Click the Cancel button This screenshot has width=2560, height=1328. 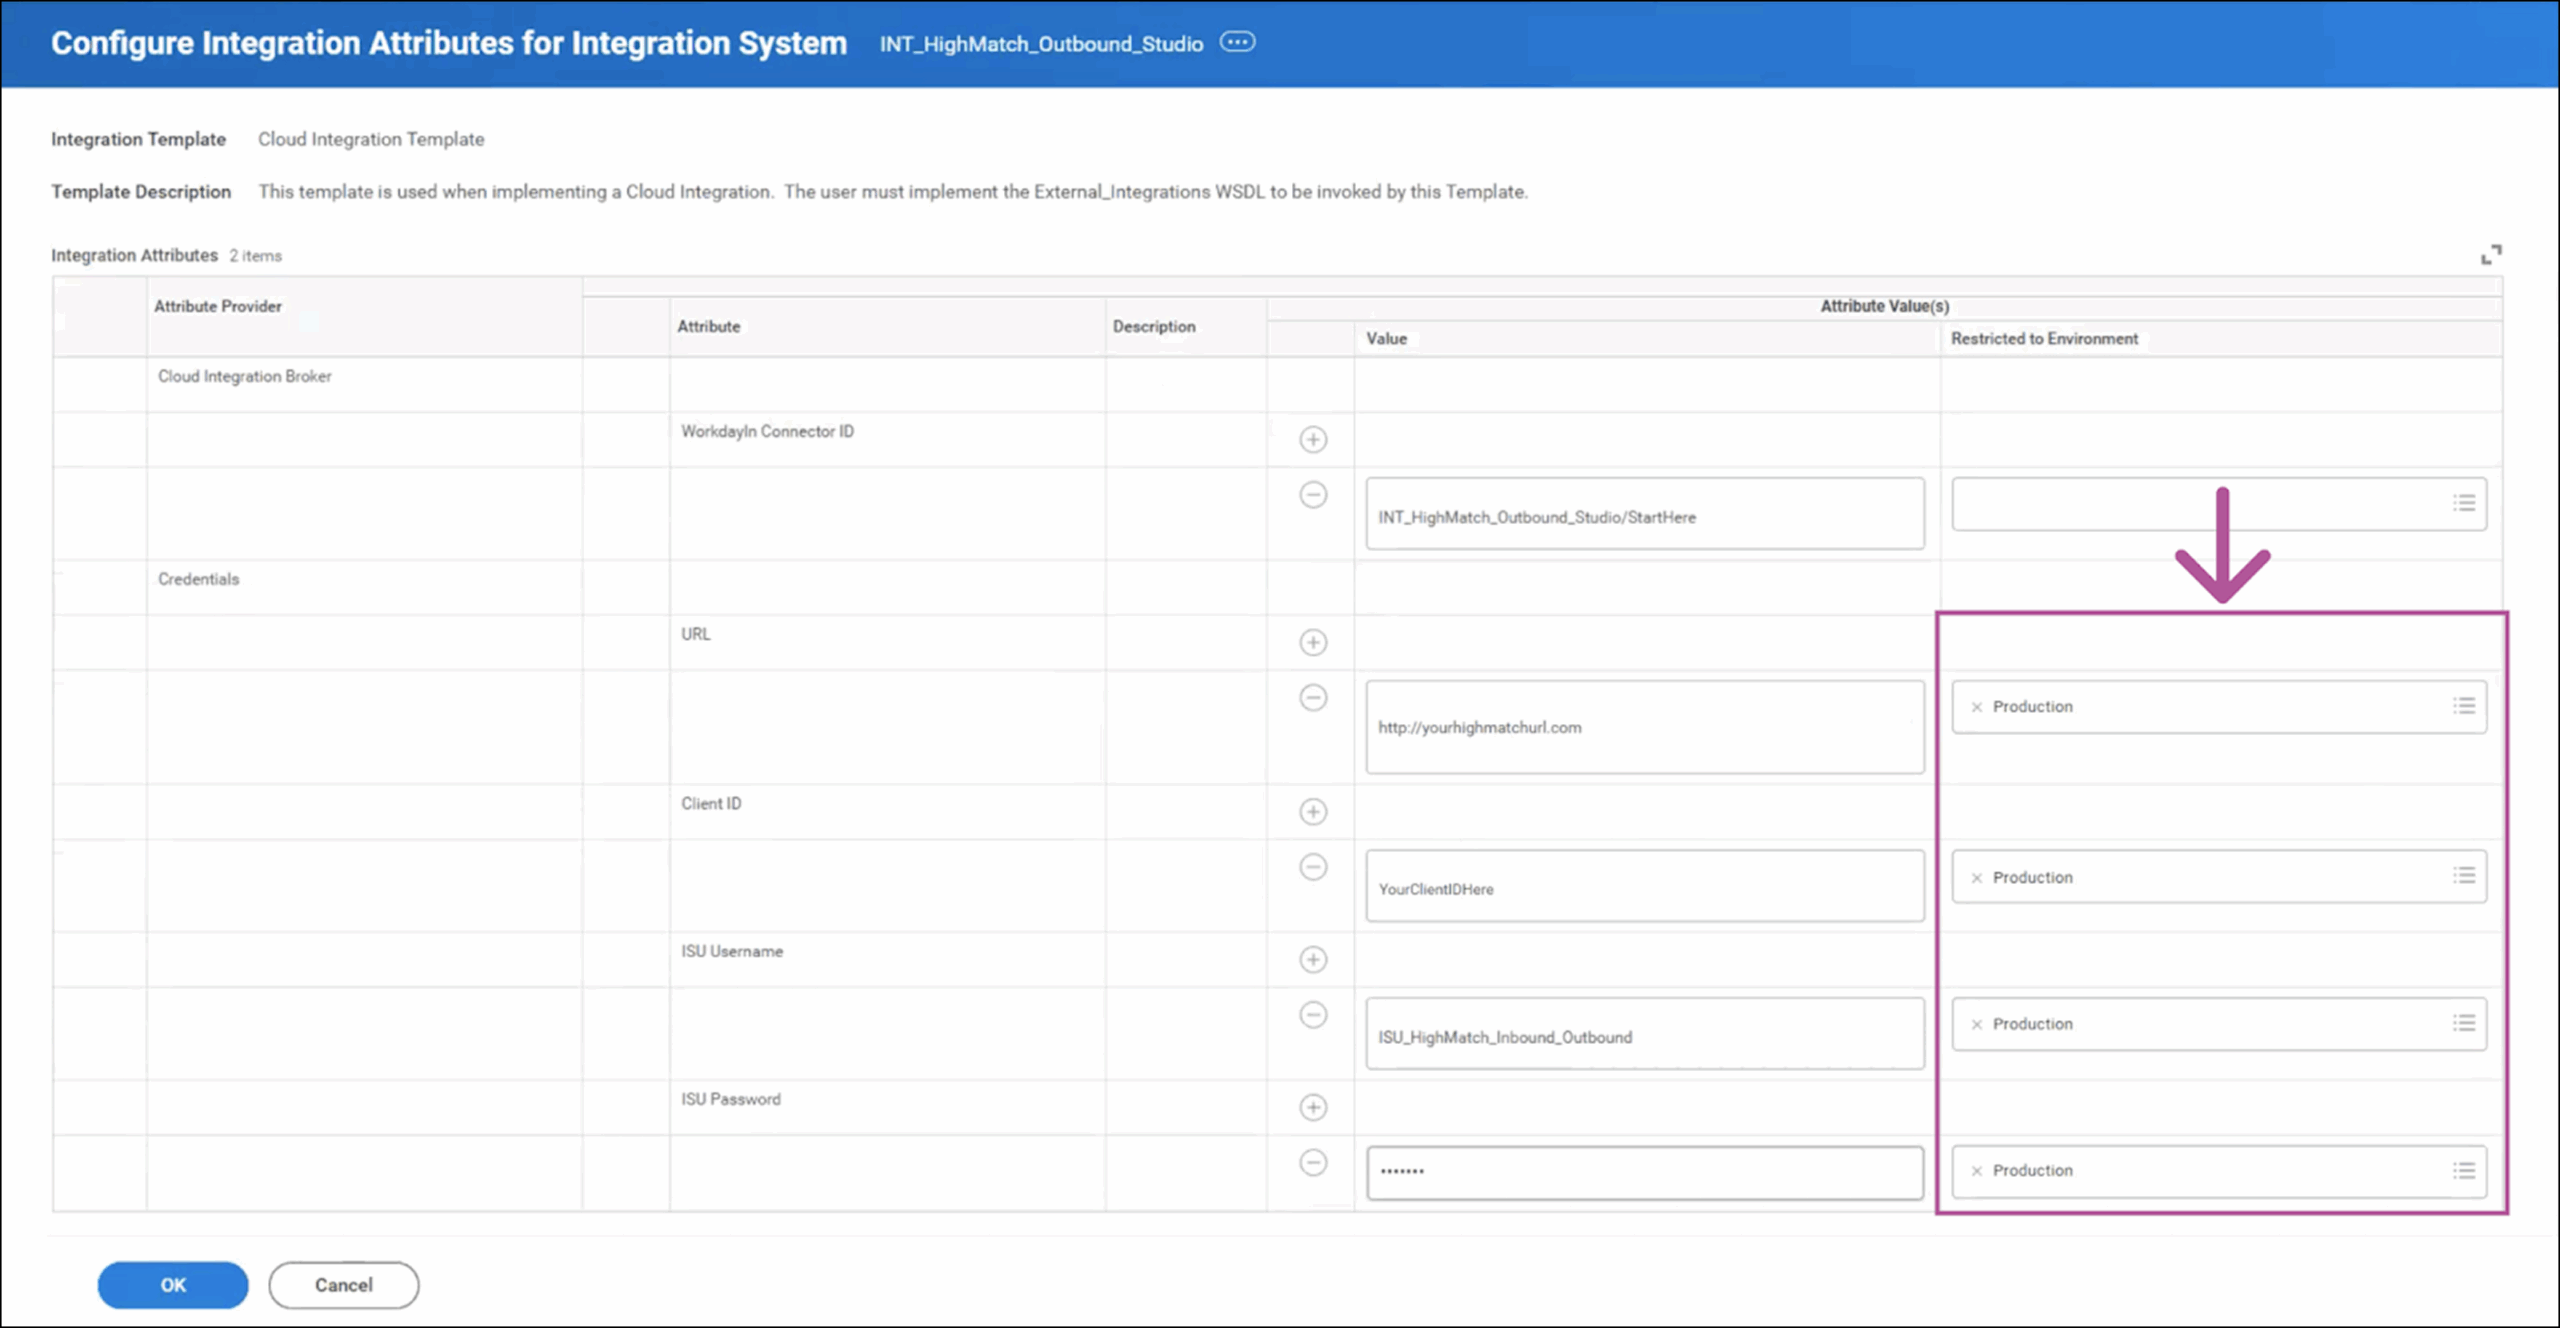[343, 1285]
